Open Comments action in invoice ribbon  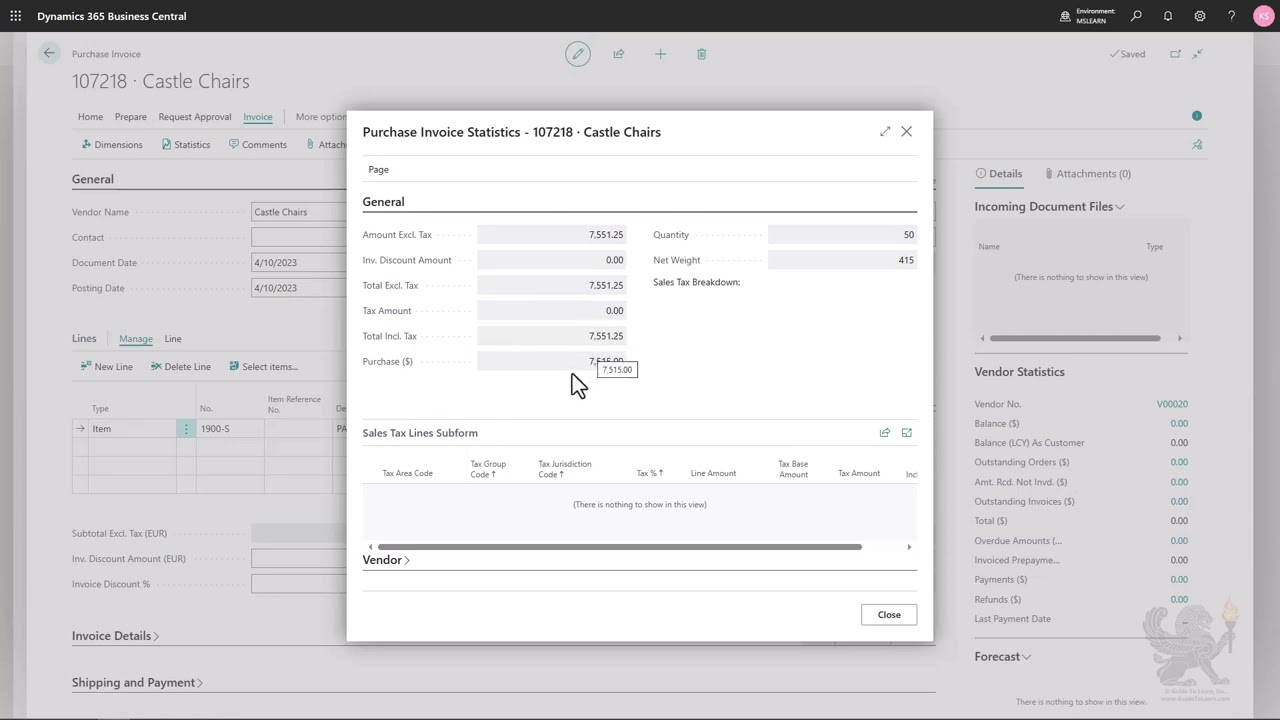coord(258,144)
